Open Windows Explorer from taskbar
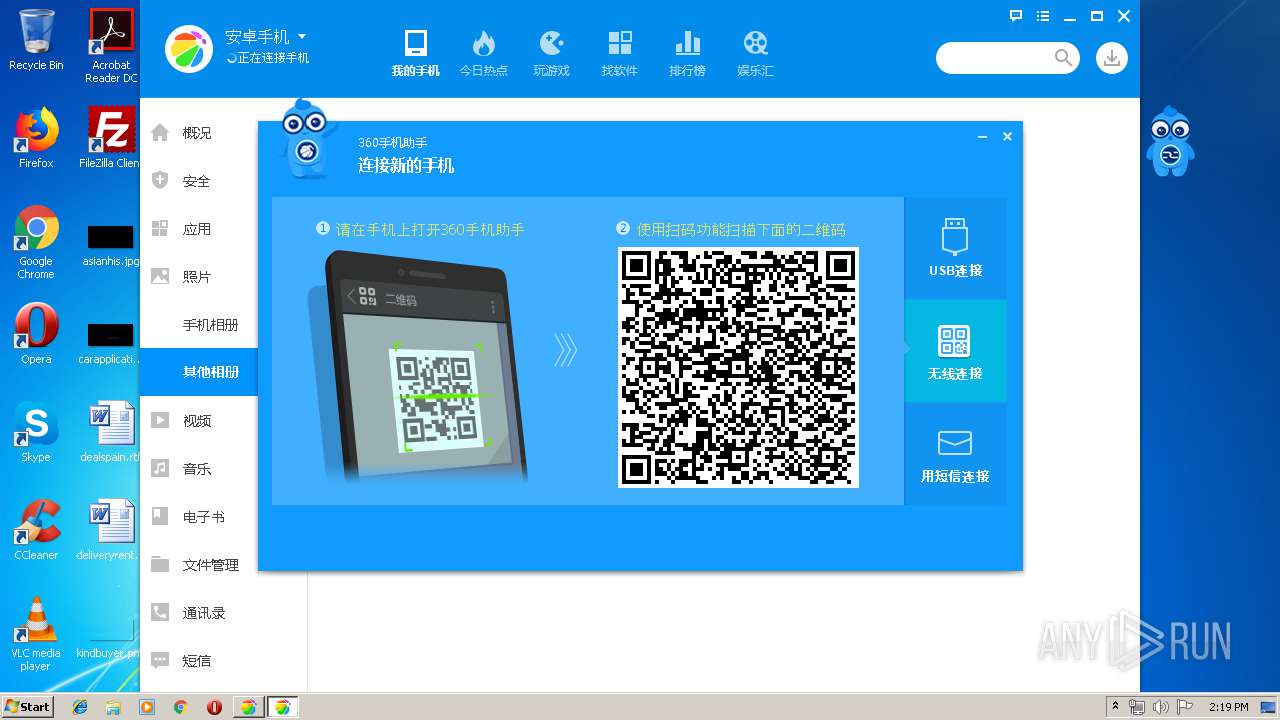This screenshot has width=1280, height=720. [x=113, y=707]
